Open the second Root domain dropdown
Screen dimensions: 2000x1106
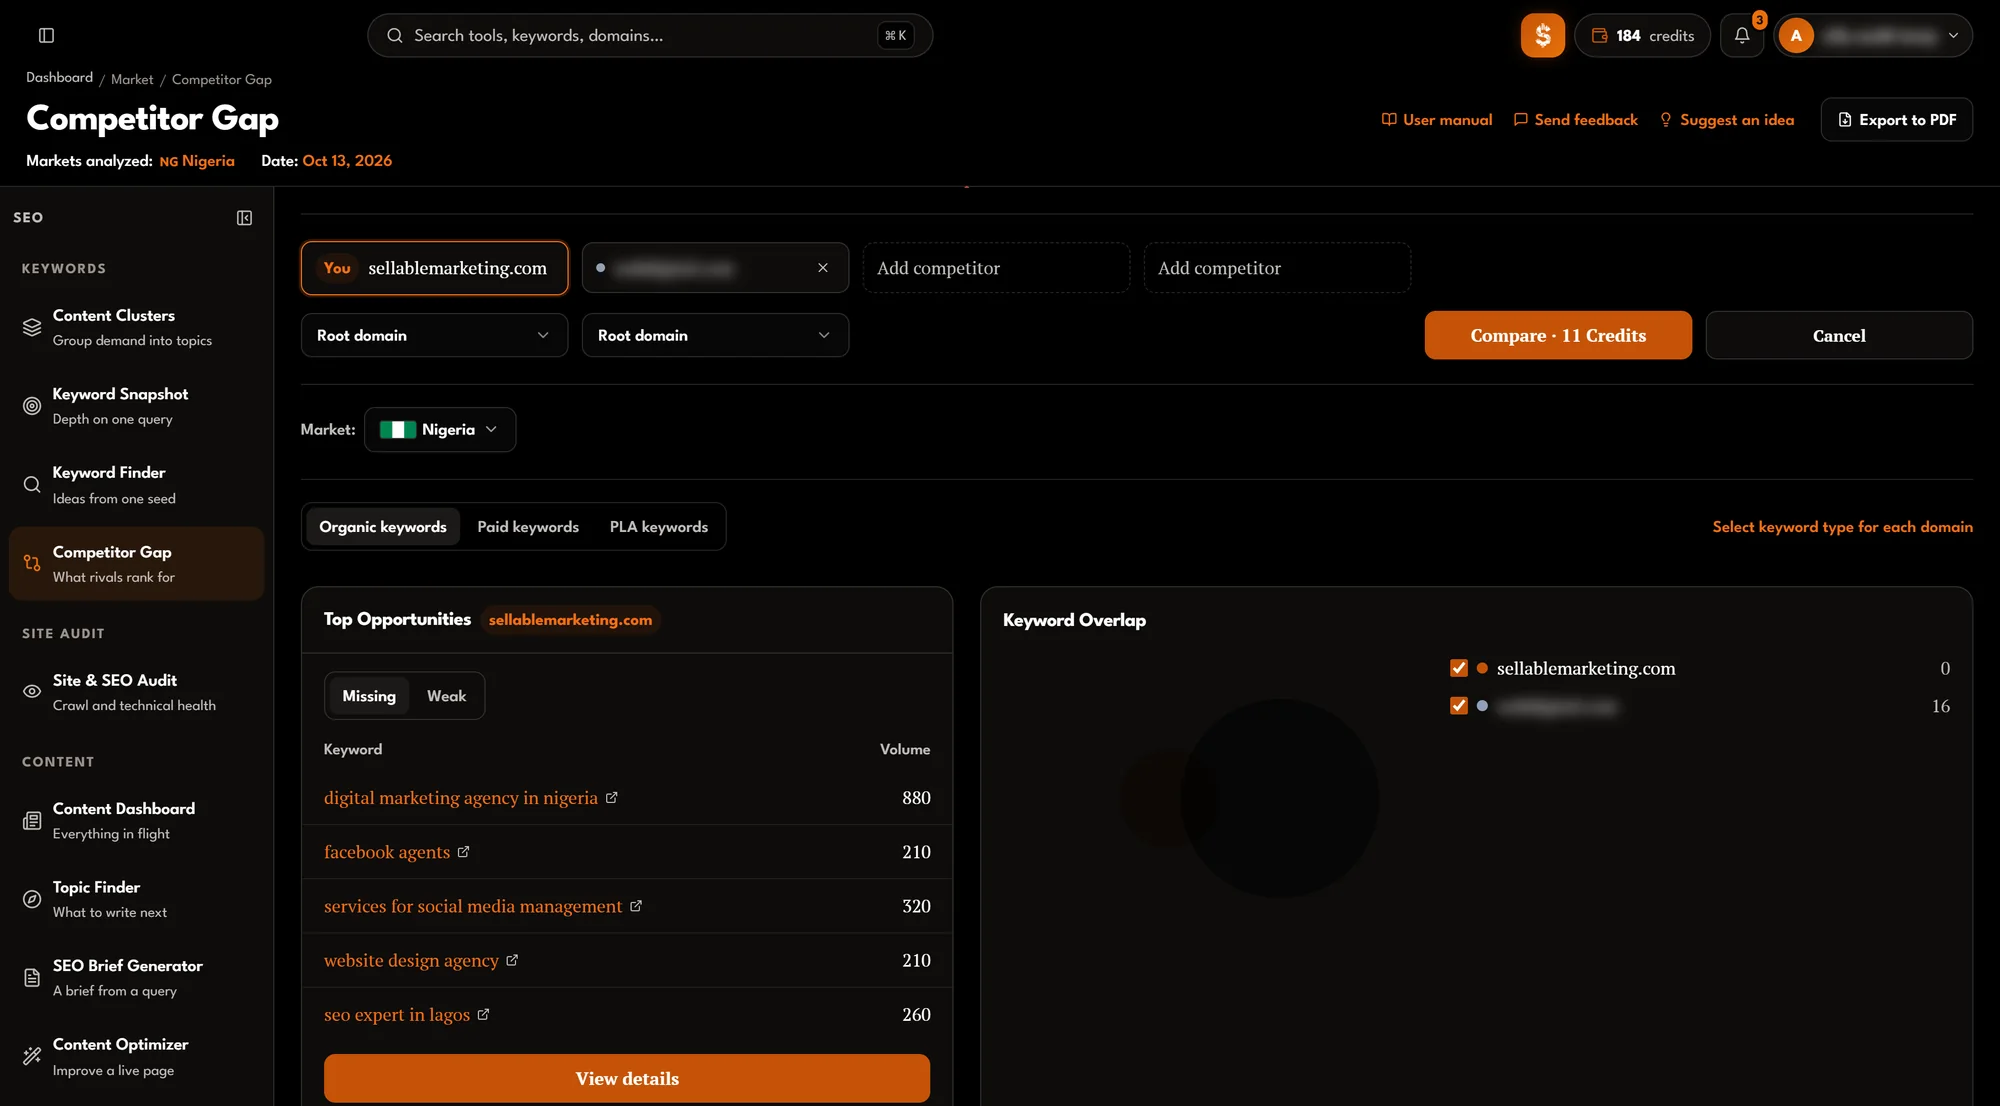click(x=715, y=335)
